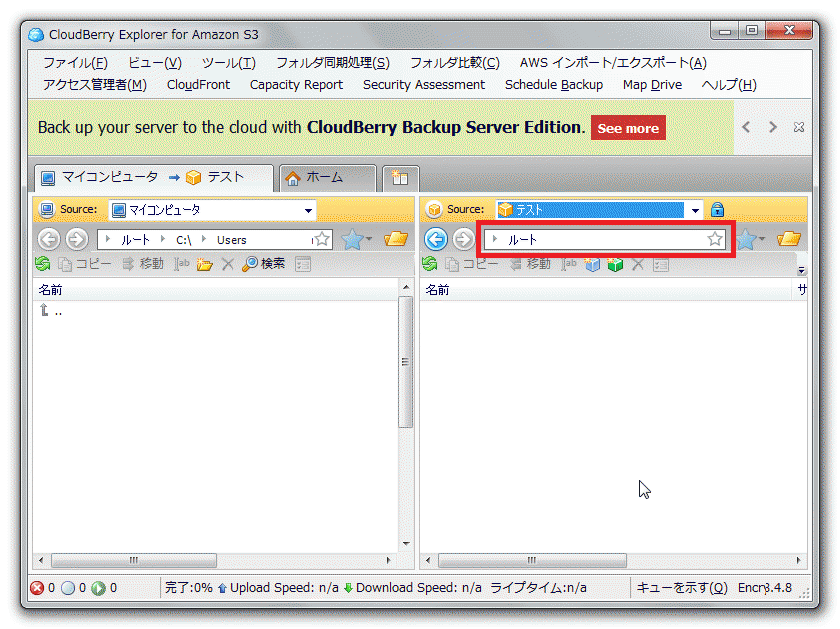Open the Schedule Backup menu

click(554, 85)
